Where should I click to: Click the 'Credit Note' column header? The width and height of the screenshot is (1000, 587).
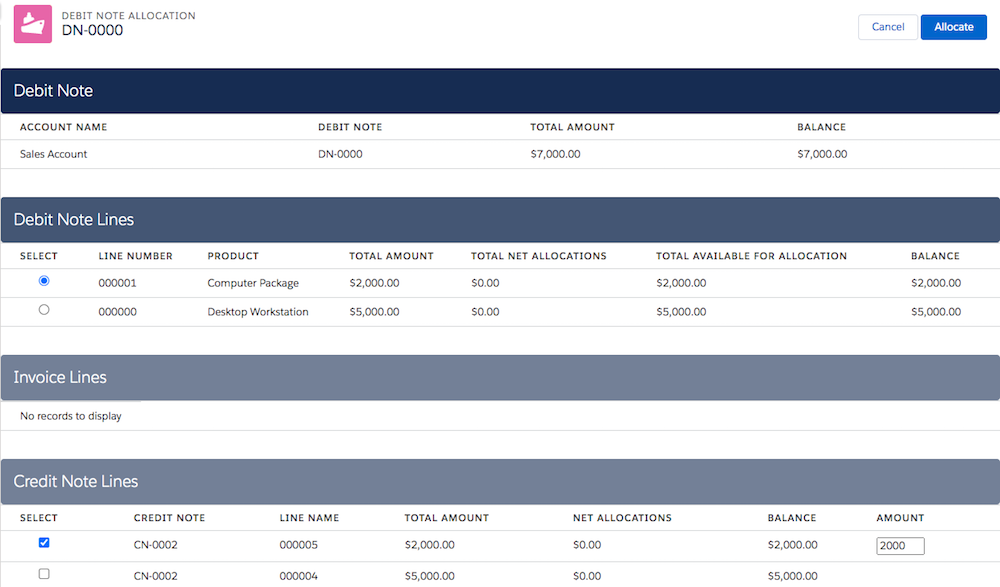170,518
